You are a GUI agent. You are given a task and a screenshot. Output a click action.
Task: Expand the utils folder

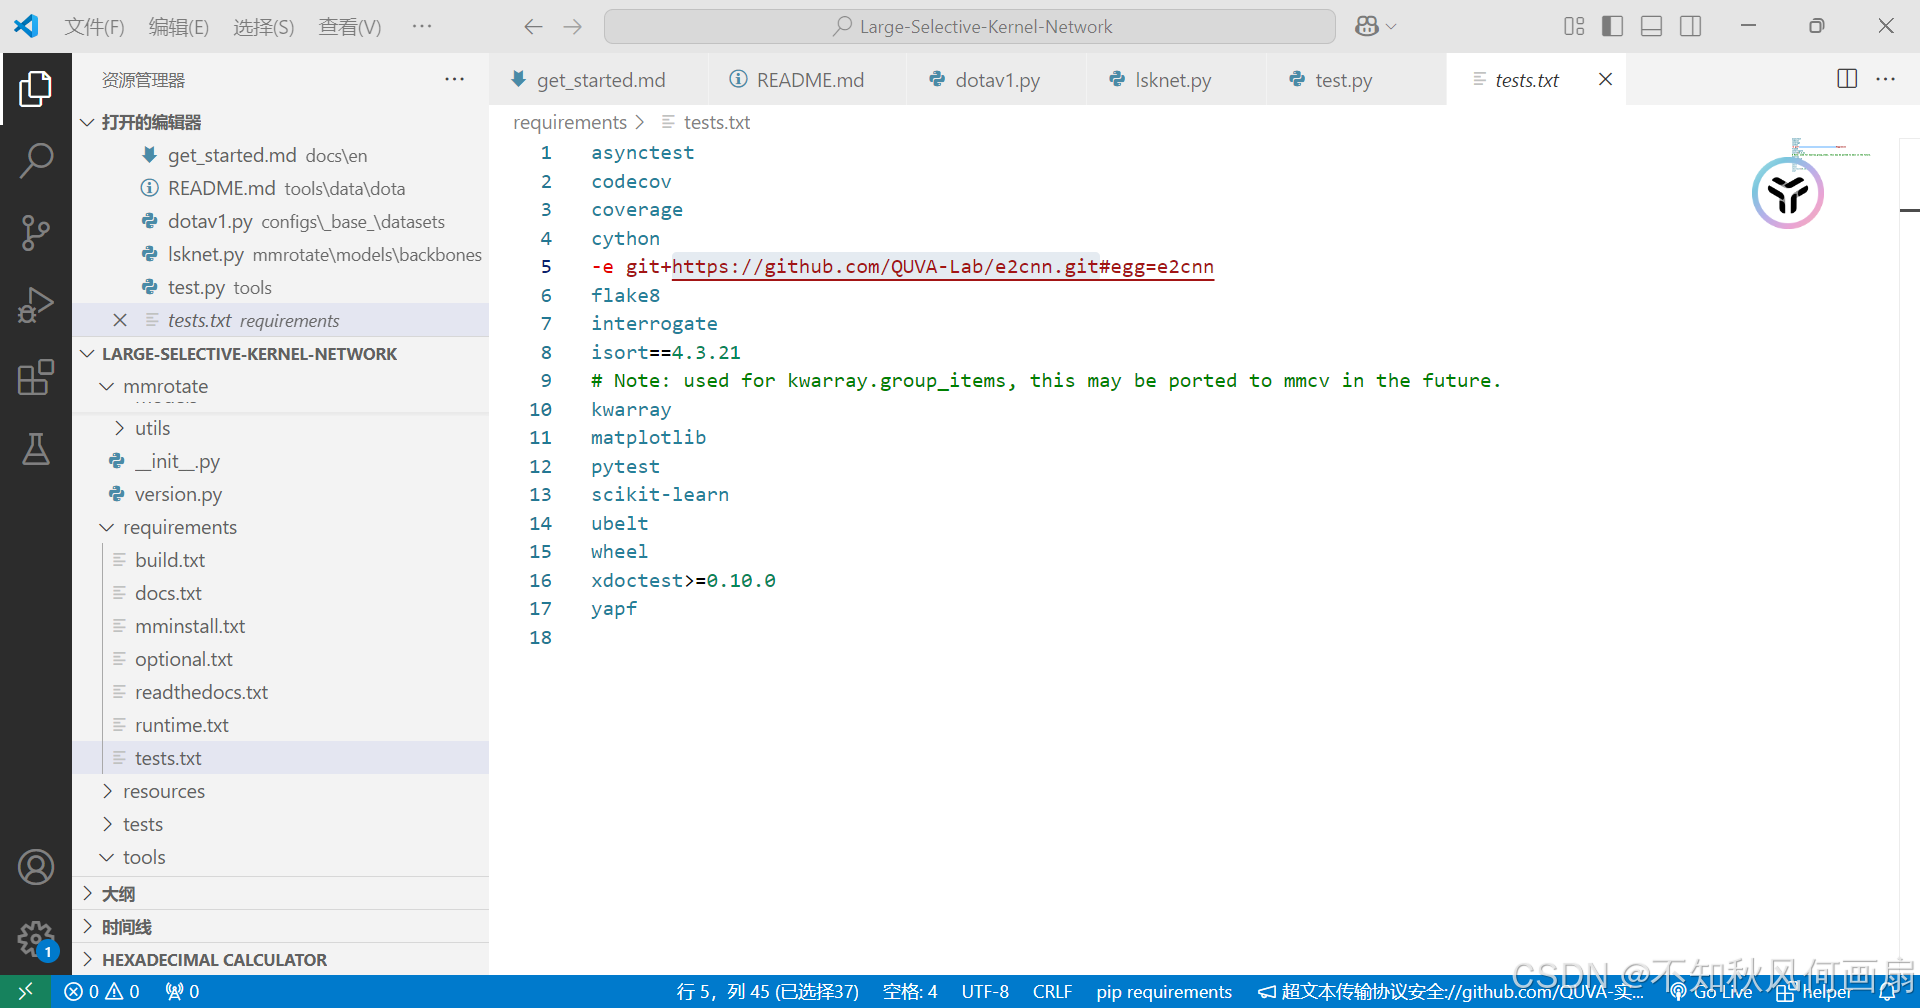280,428
